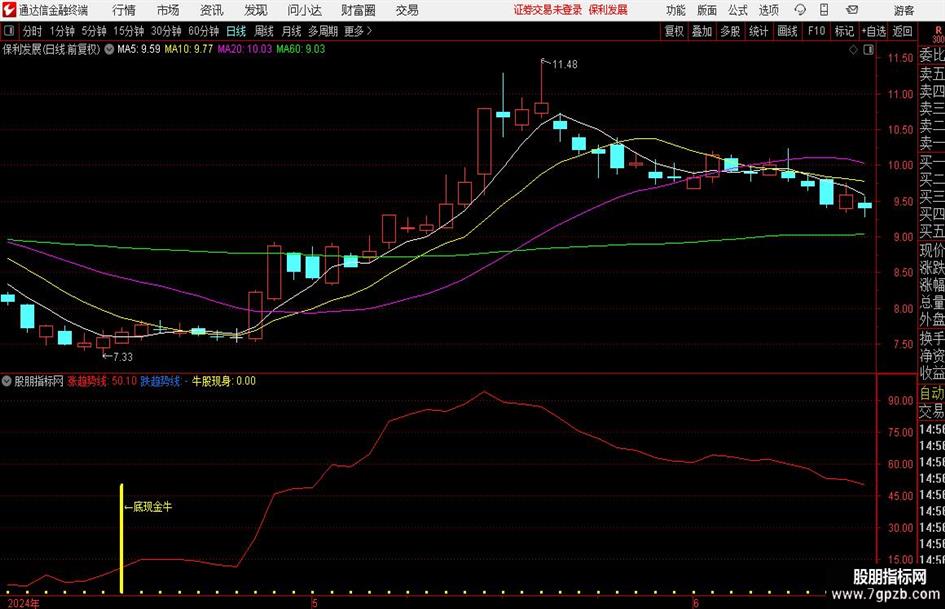Open the mail messages icon
The width and height of the screenshot is (945, 609).
pos(852,10)
